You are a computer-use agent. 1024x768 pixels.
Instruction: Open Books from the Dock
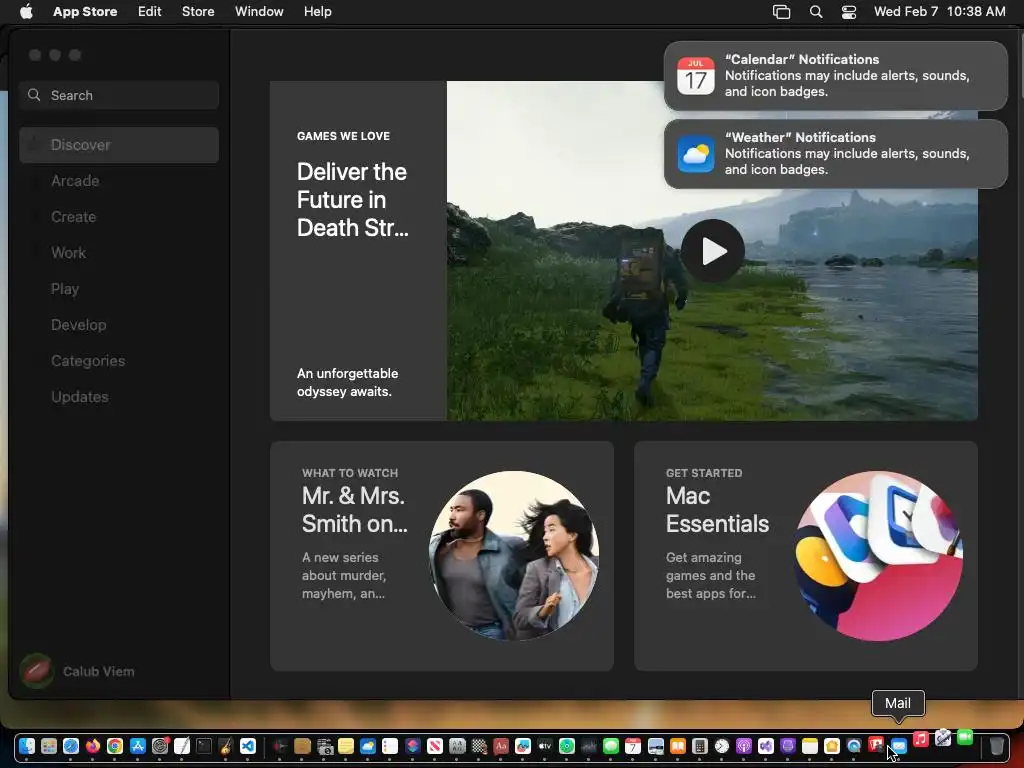678,746
